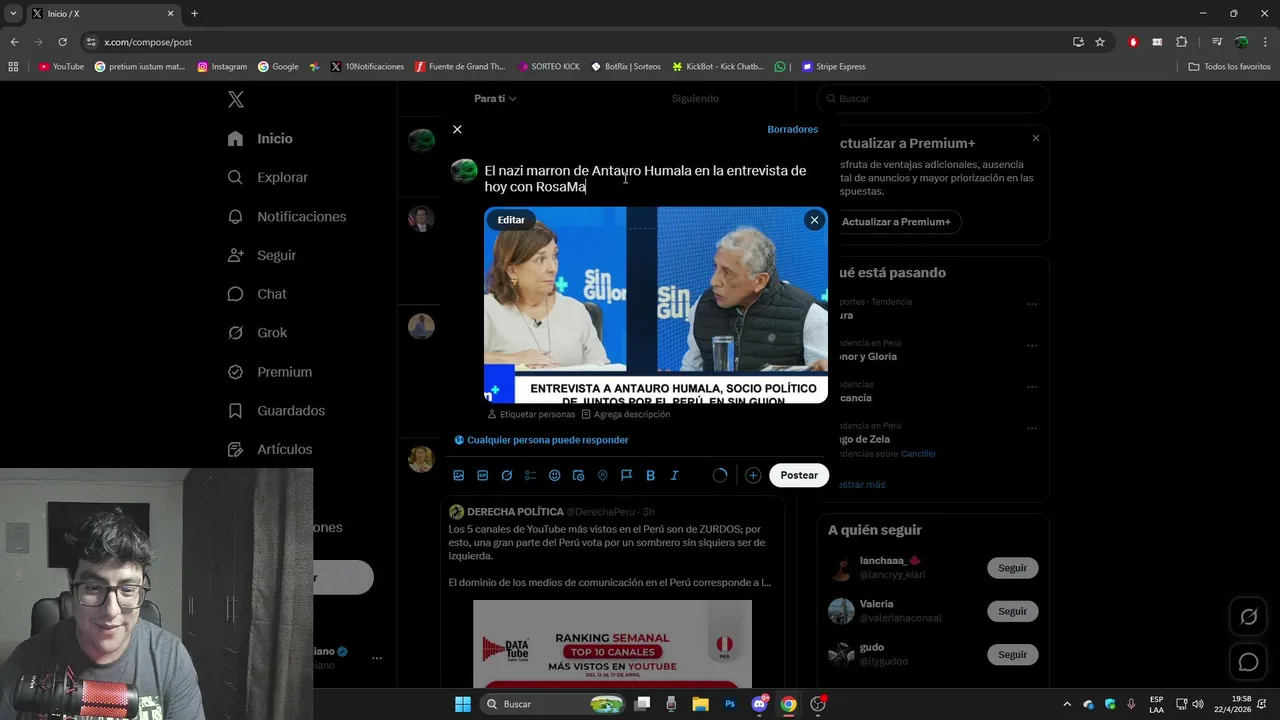Publish with the Postear button
Viewport: 1280px width, 720px height.
(x=799, y=475)
